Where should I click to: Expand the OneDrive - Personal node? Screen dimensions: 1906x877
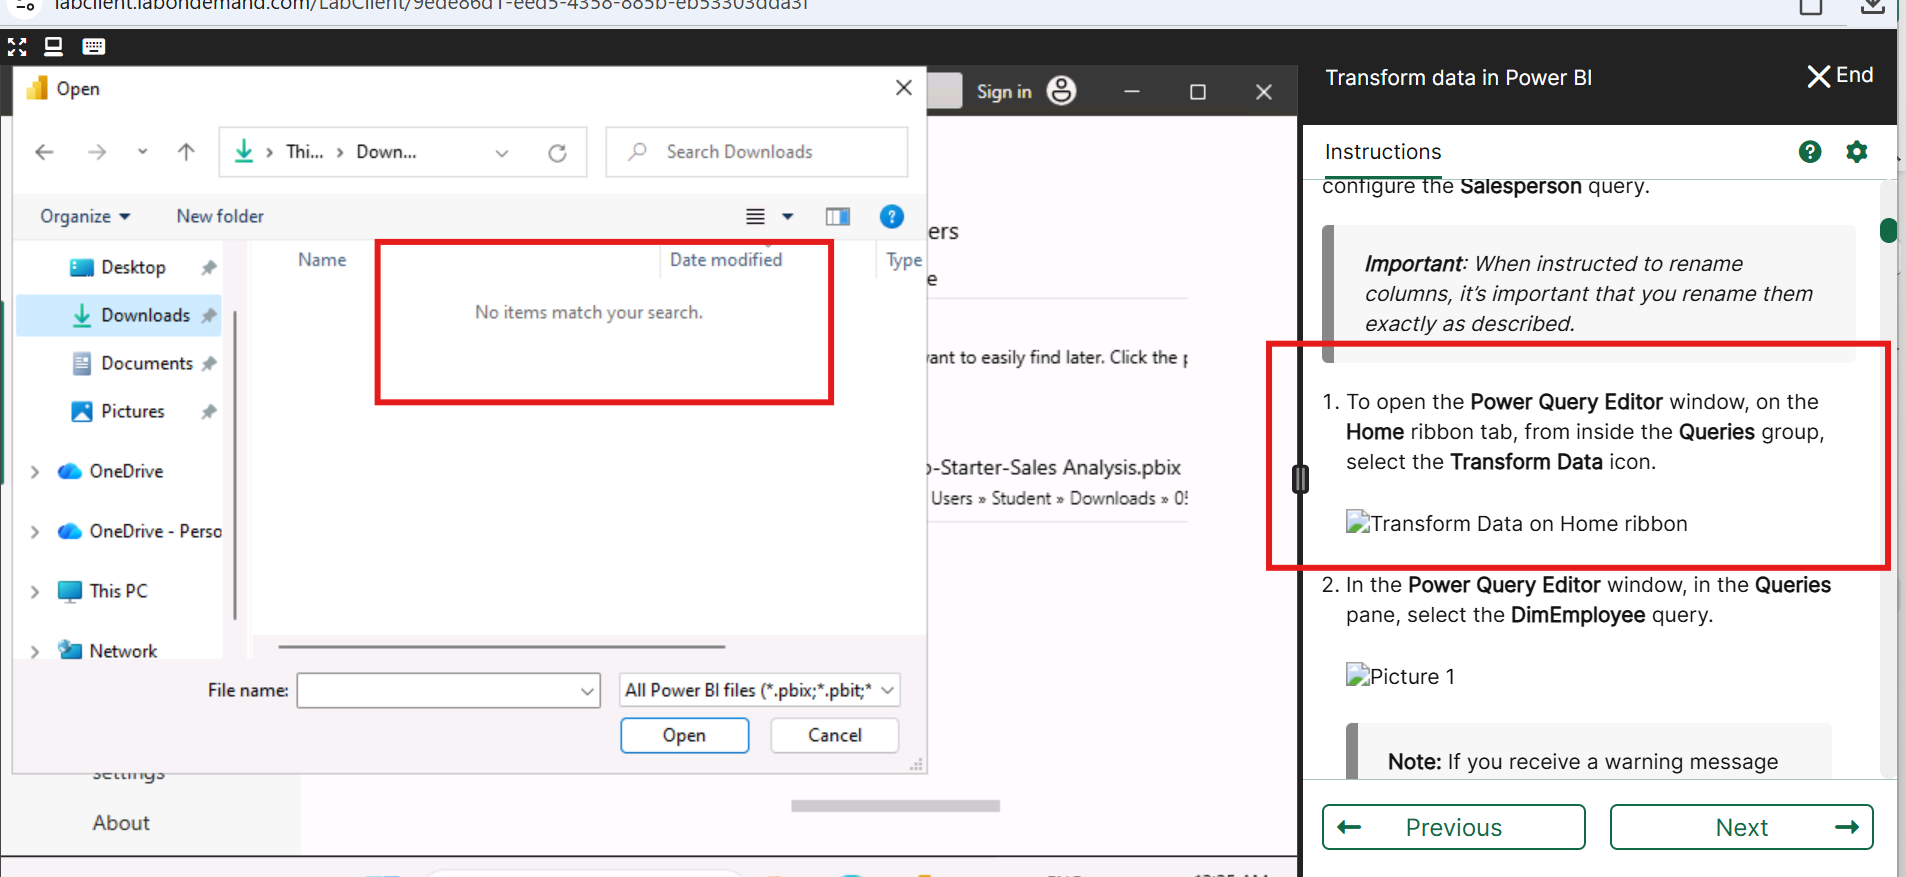[x=35, y=532]
